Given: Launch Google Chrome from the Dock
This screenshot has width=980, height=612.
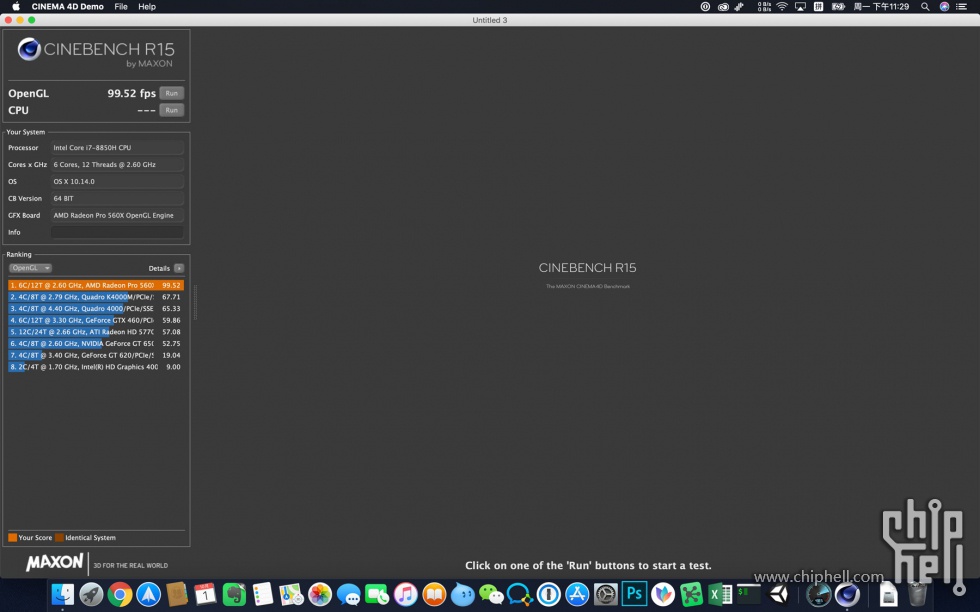Looking at the screenshot, I should pos(120,594).
